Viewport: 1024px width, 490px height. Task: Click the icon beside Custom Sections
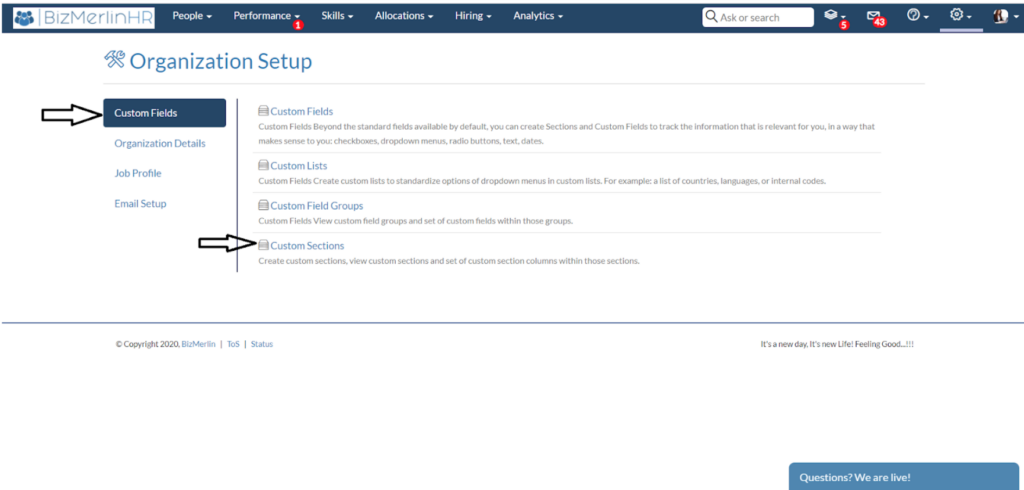[264, 246]
